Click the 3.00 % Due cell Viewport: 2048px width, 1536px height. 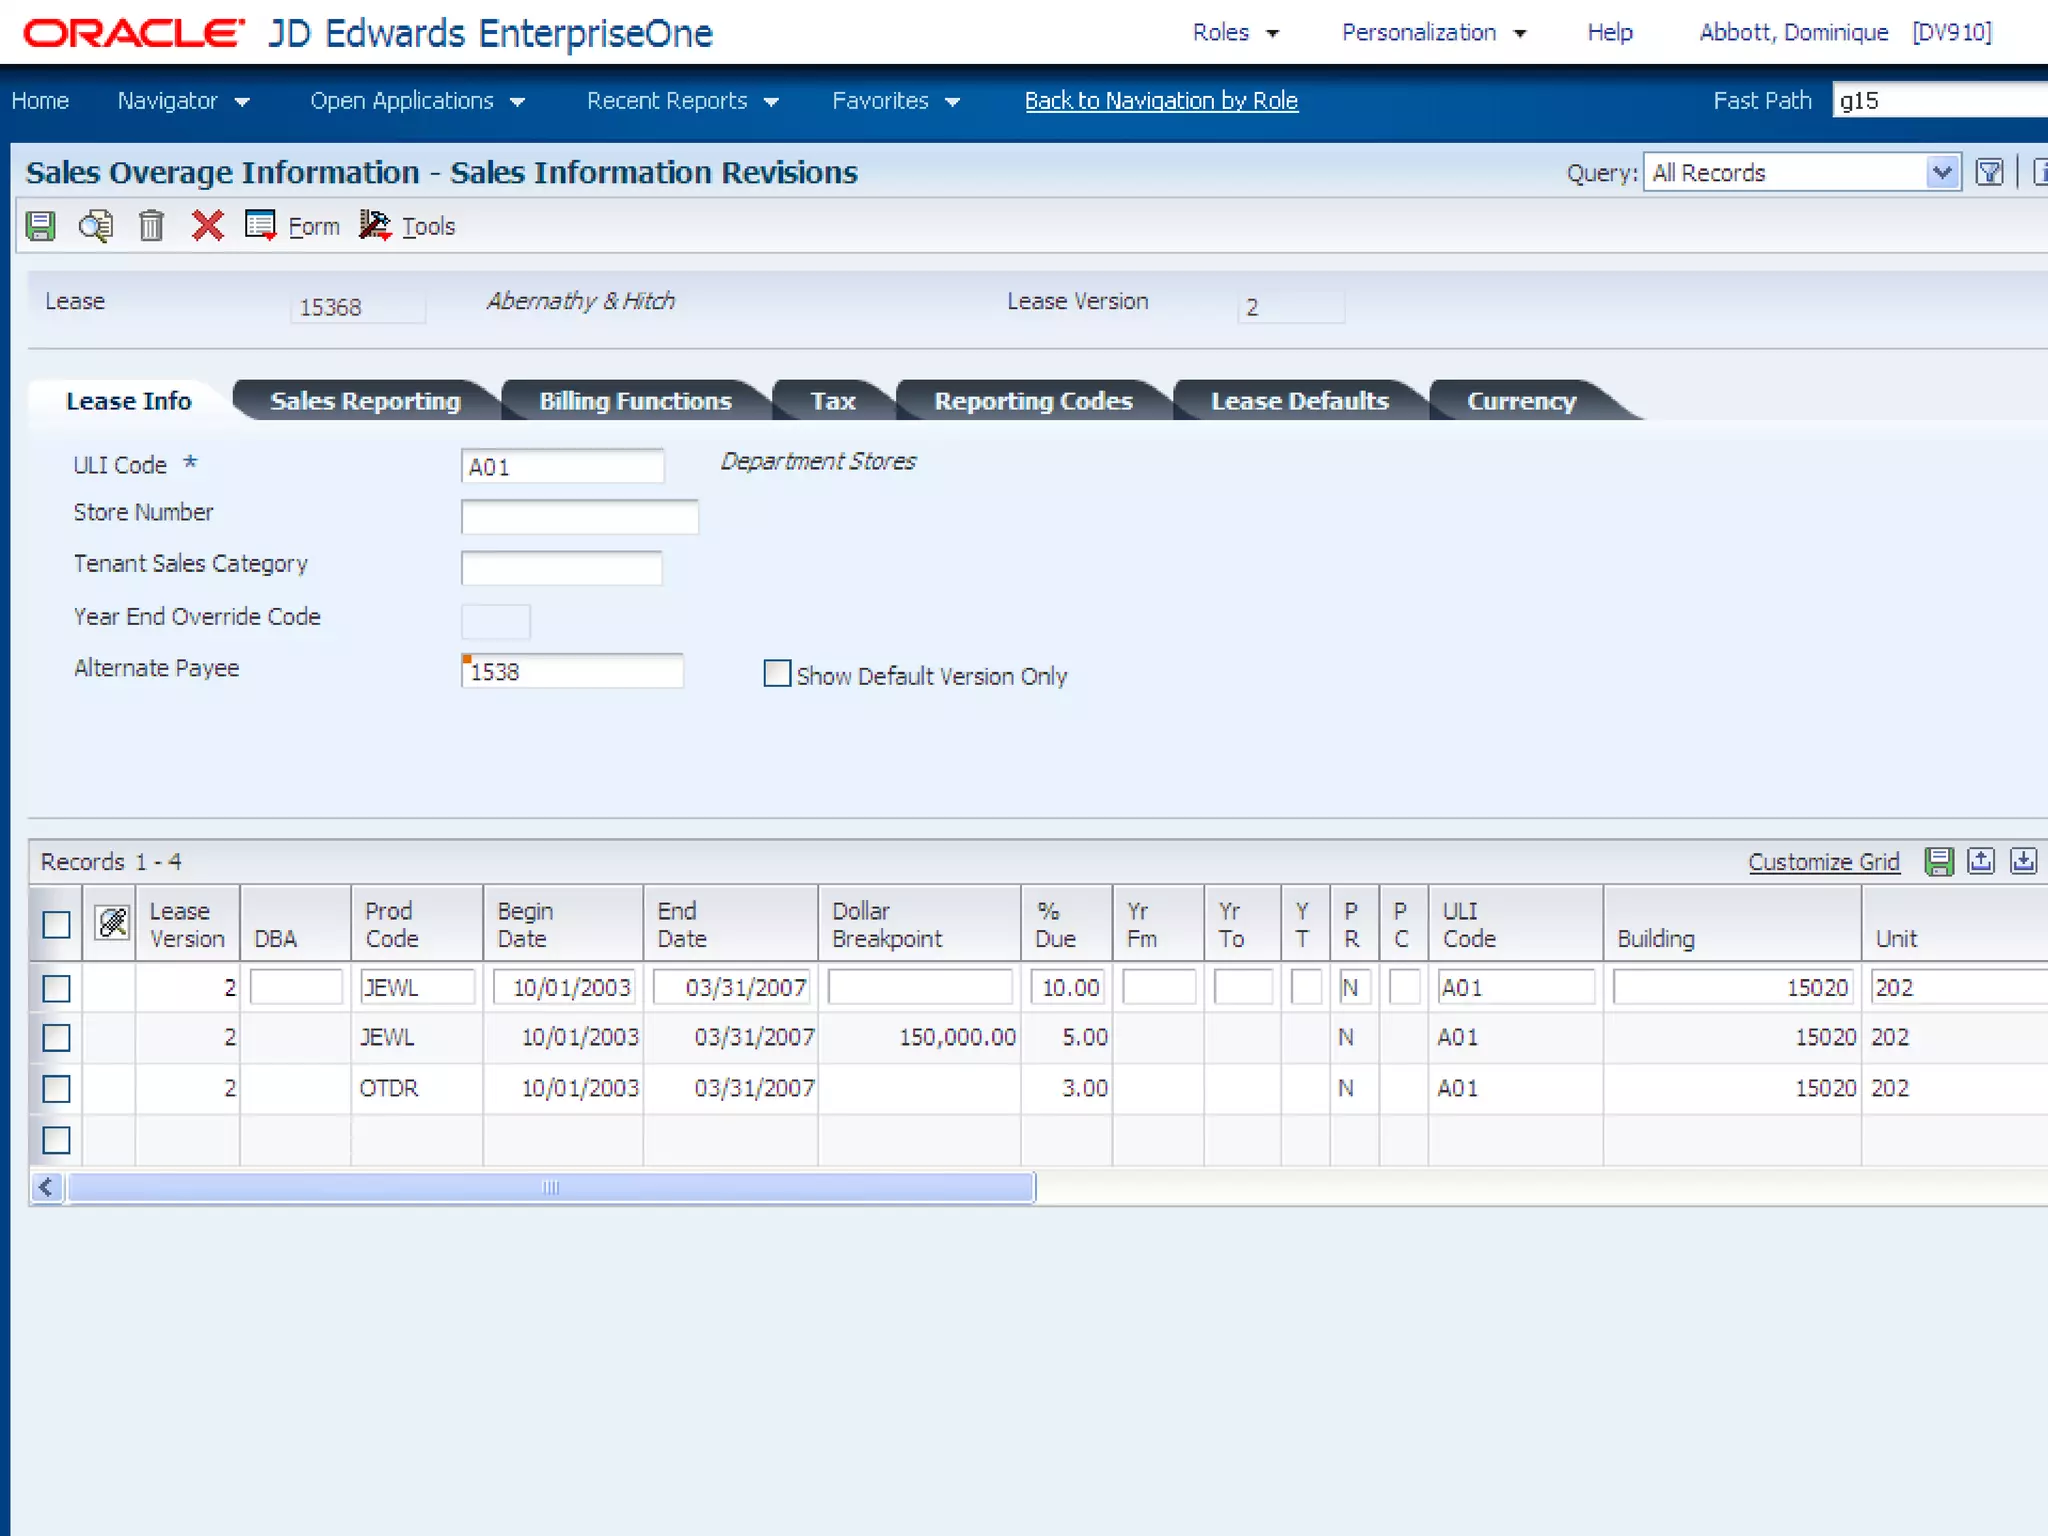coord(1067,1088)
